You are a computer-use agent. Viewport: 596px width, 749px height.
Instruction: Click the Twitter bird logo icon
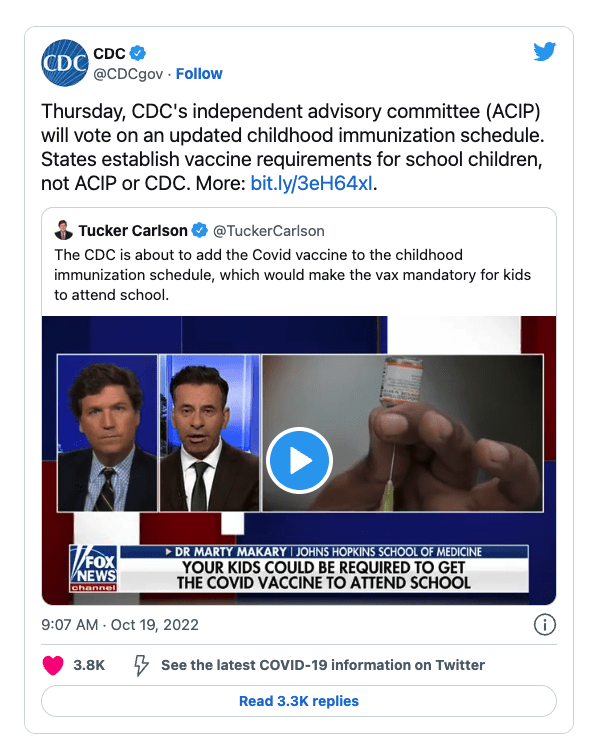544,52
